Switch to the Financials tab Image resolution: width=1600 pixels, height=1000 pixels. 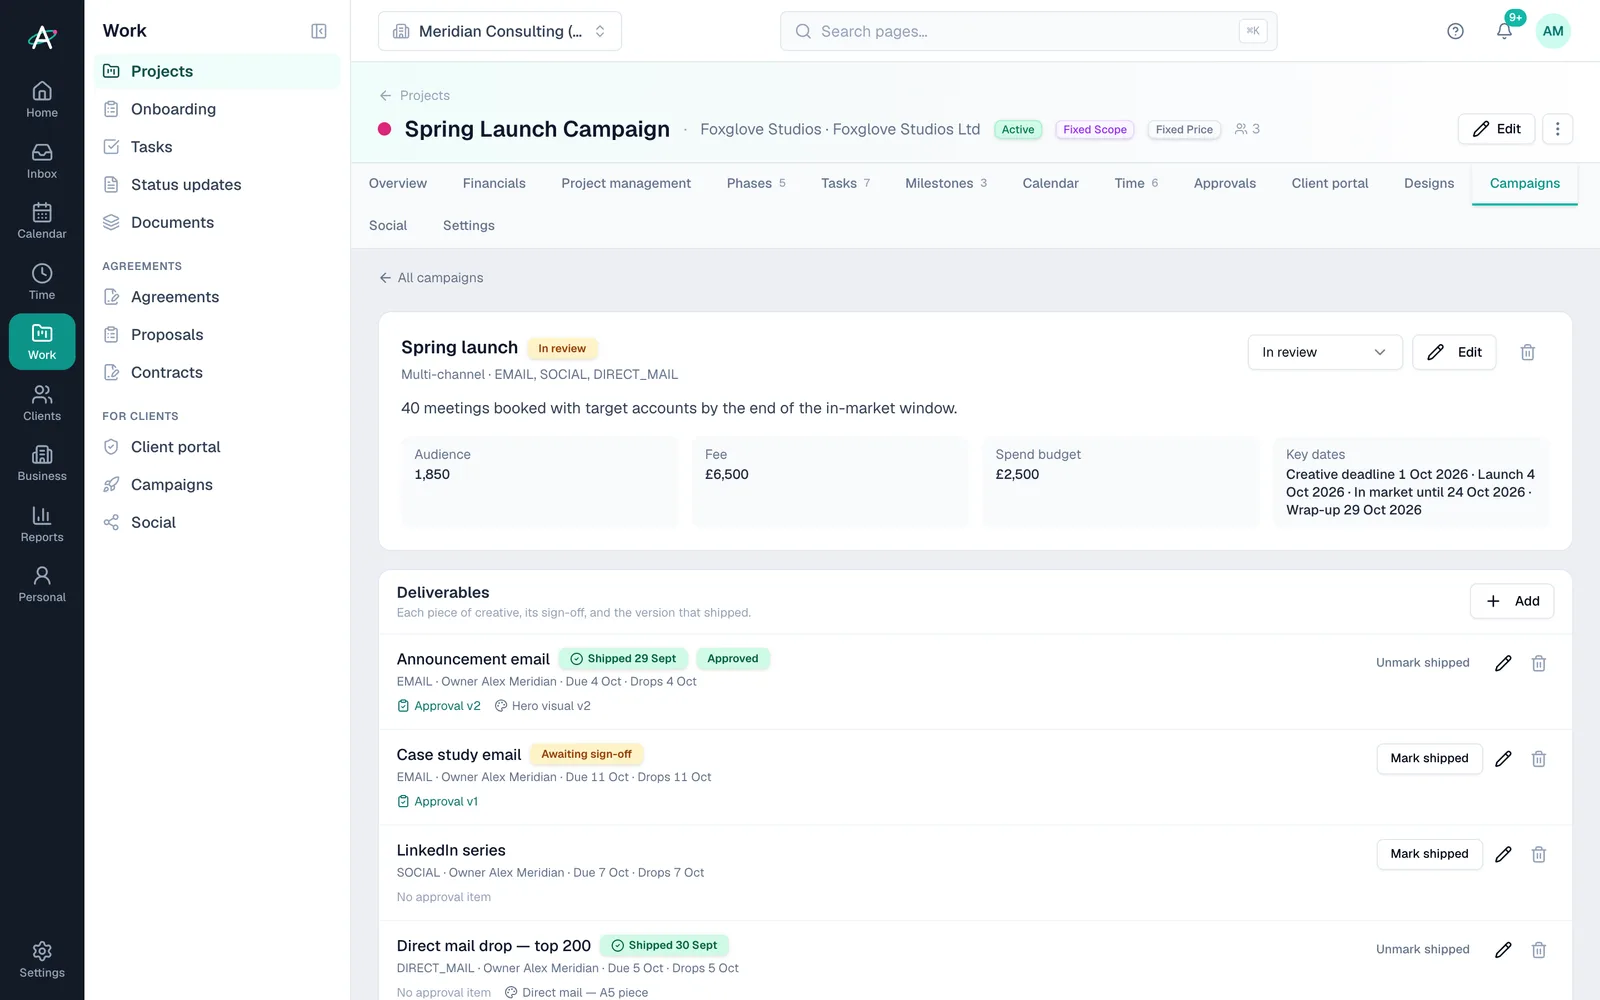coord(494,183)
